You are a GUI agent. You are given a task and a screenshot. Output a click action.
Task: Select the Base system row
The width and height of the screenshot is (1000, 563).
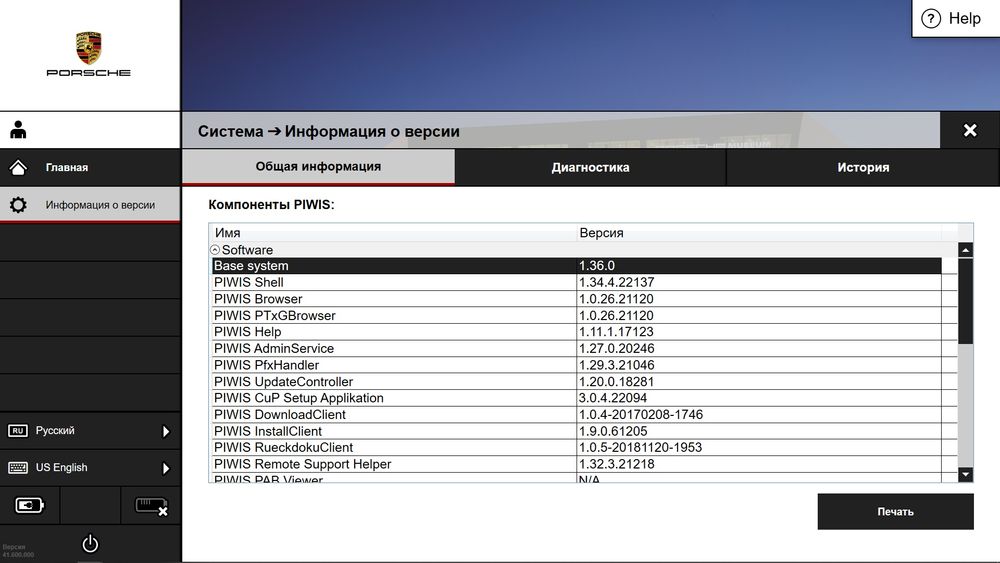[x=577, y=266]
